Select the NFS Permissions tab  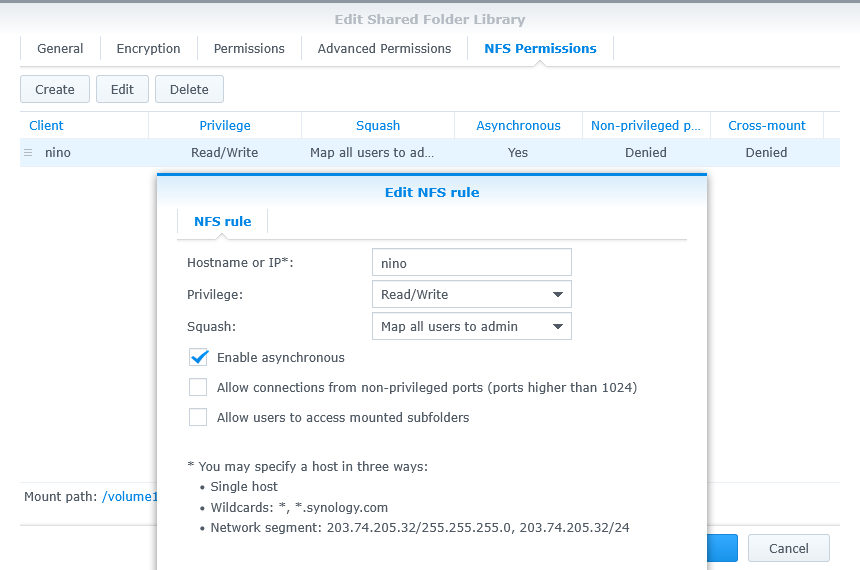[x=540, y=48]
